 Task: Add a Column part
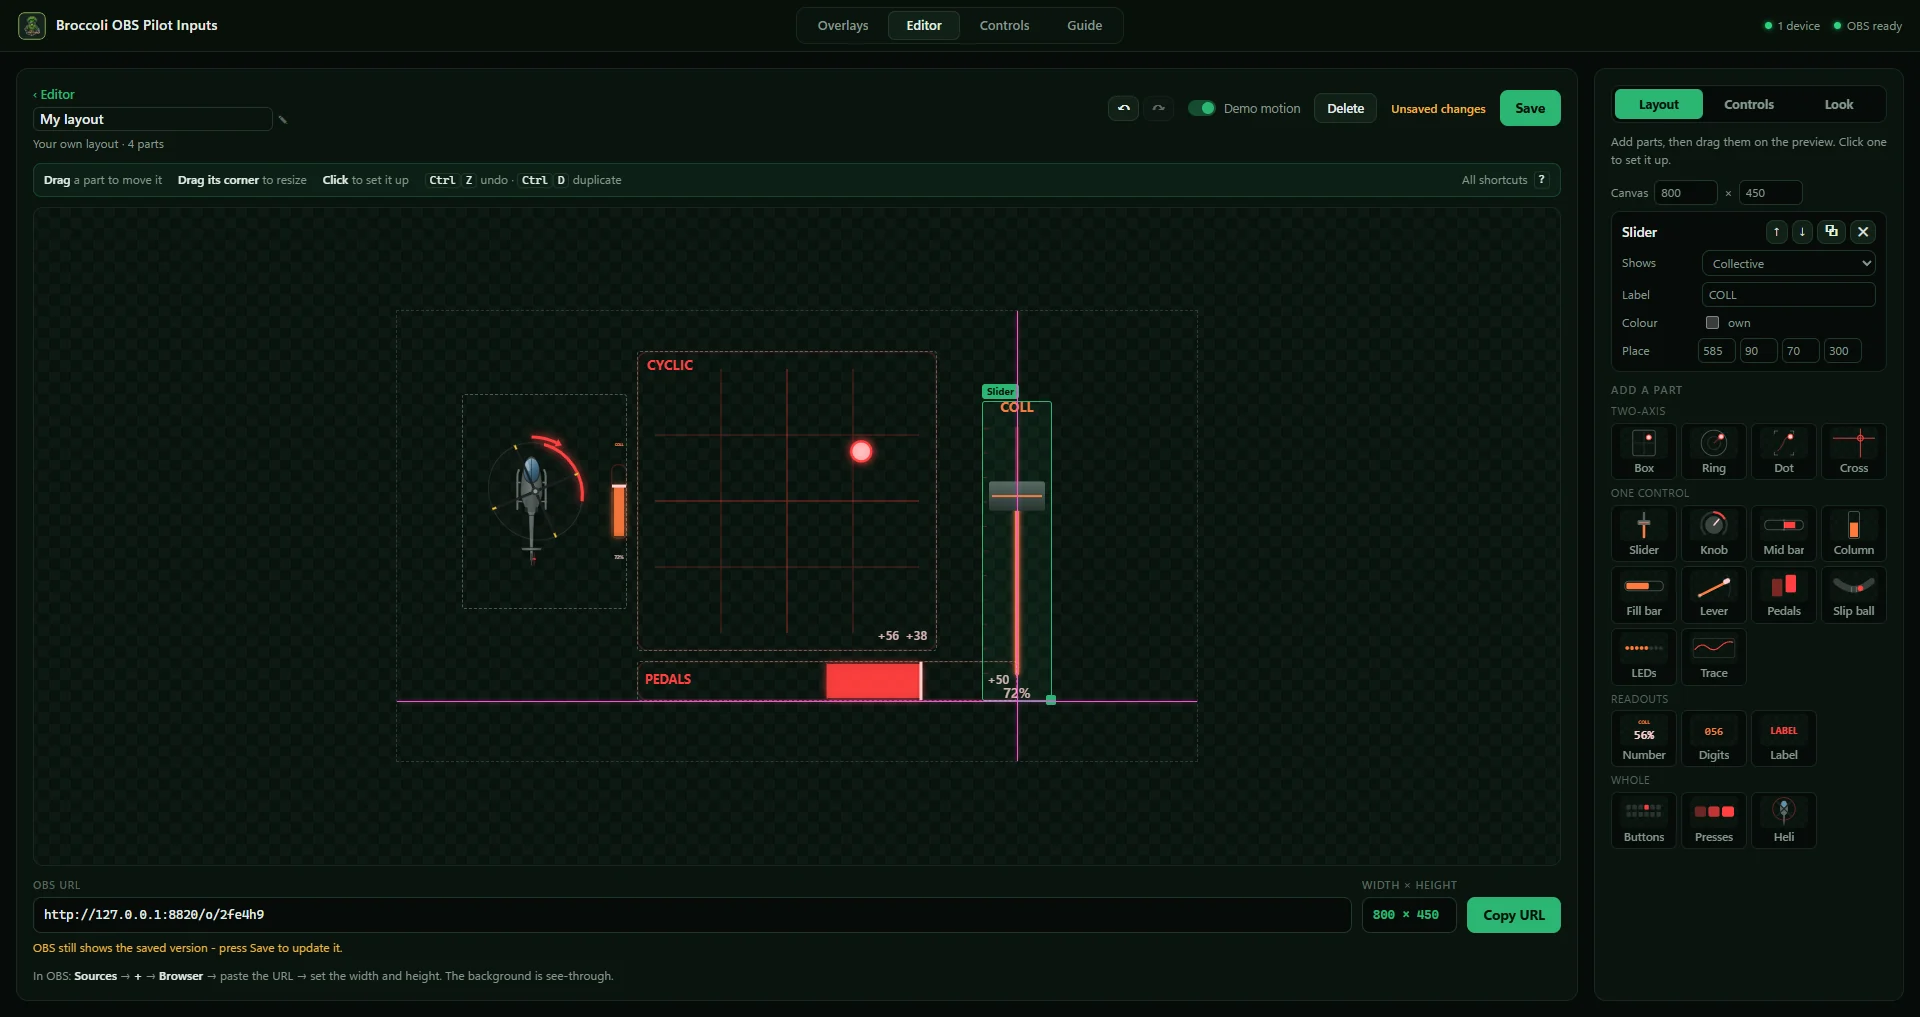(1854, 533)
